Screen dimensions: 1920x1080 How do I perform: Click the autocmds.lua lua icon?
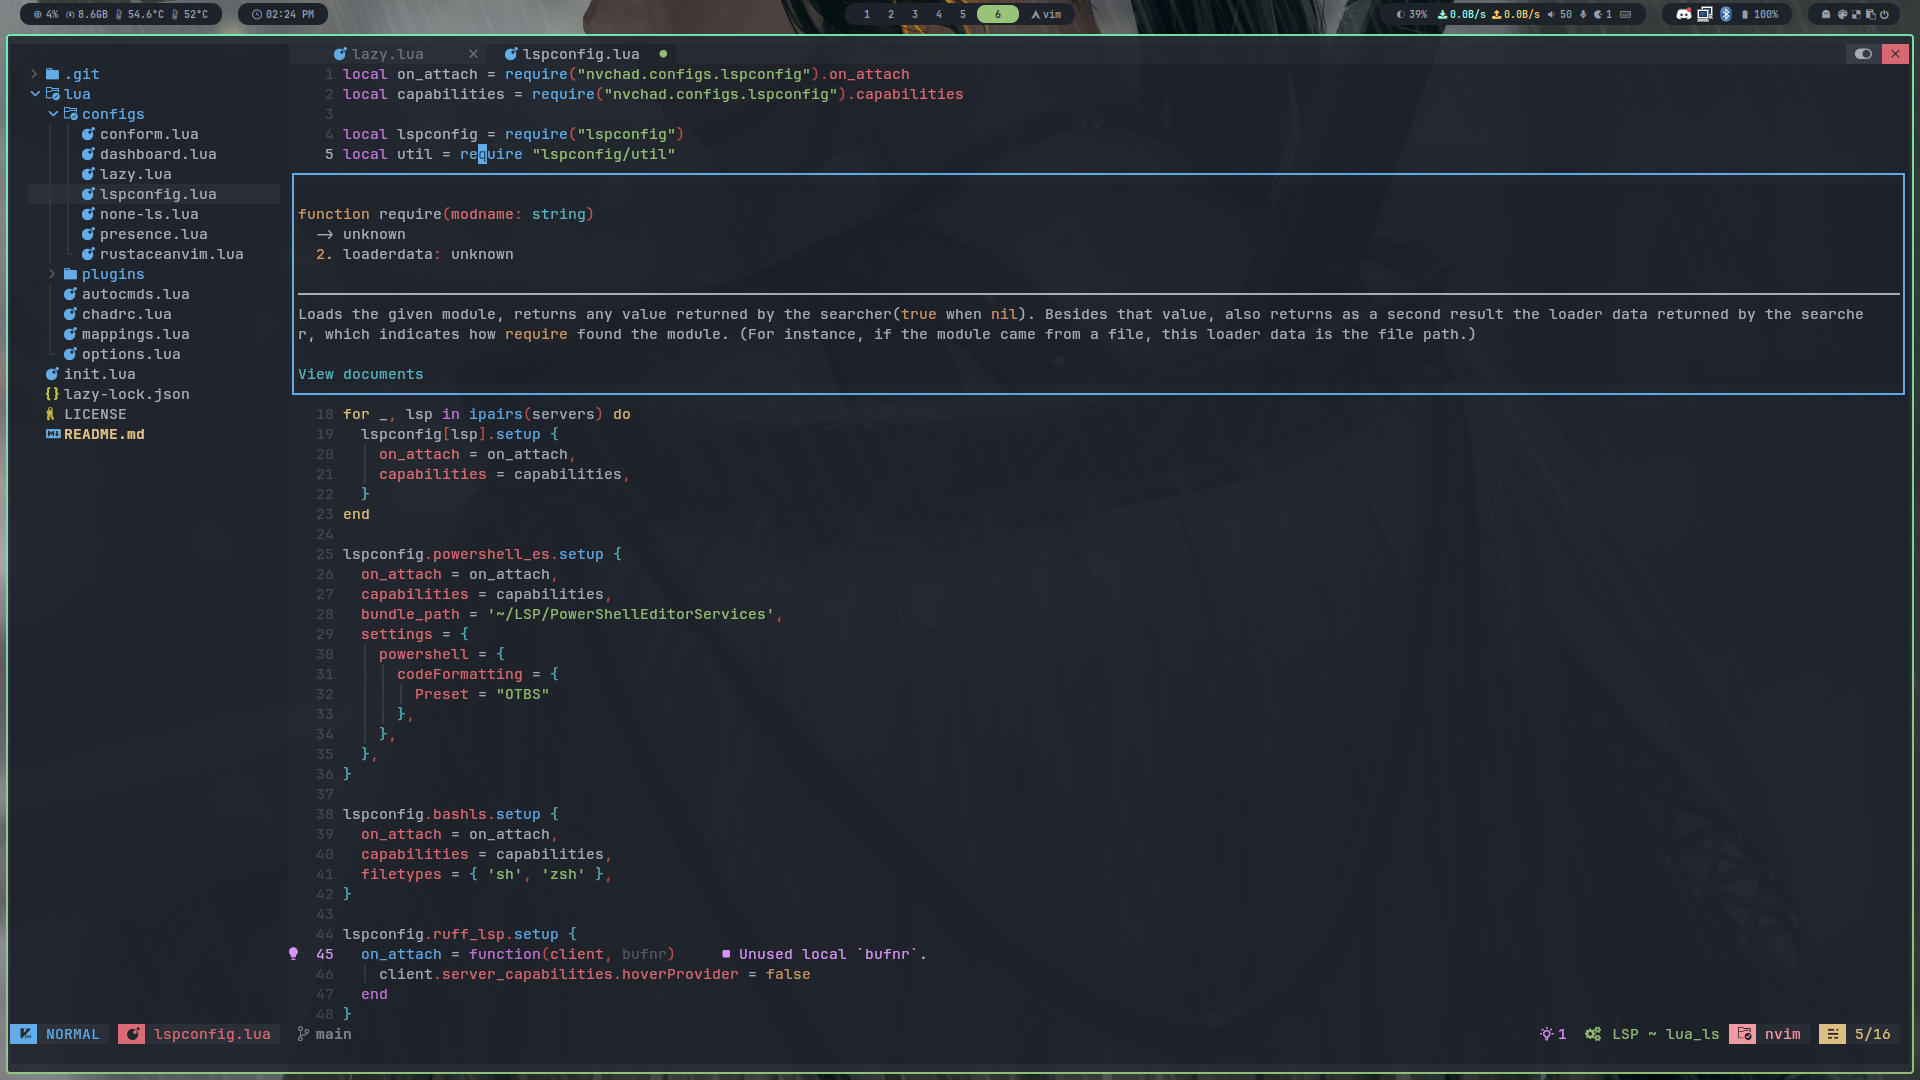click(70, 294)
